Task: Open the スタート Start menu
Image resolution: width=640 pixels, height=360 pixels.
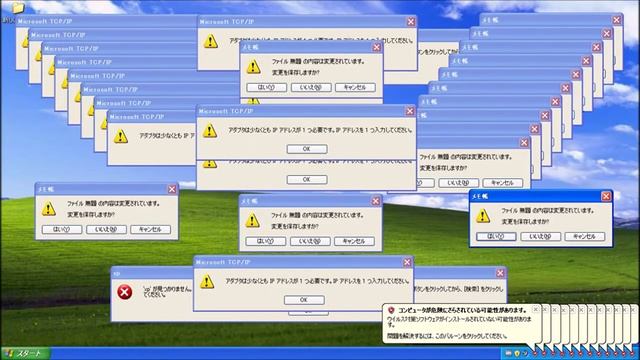Action: (x=25, y=353)
